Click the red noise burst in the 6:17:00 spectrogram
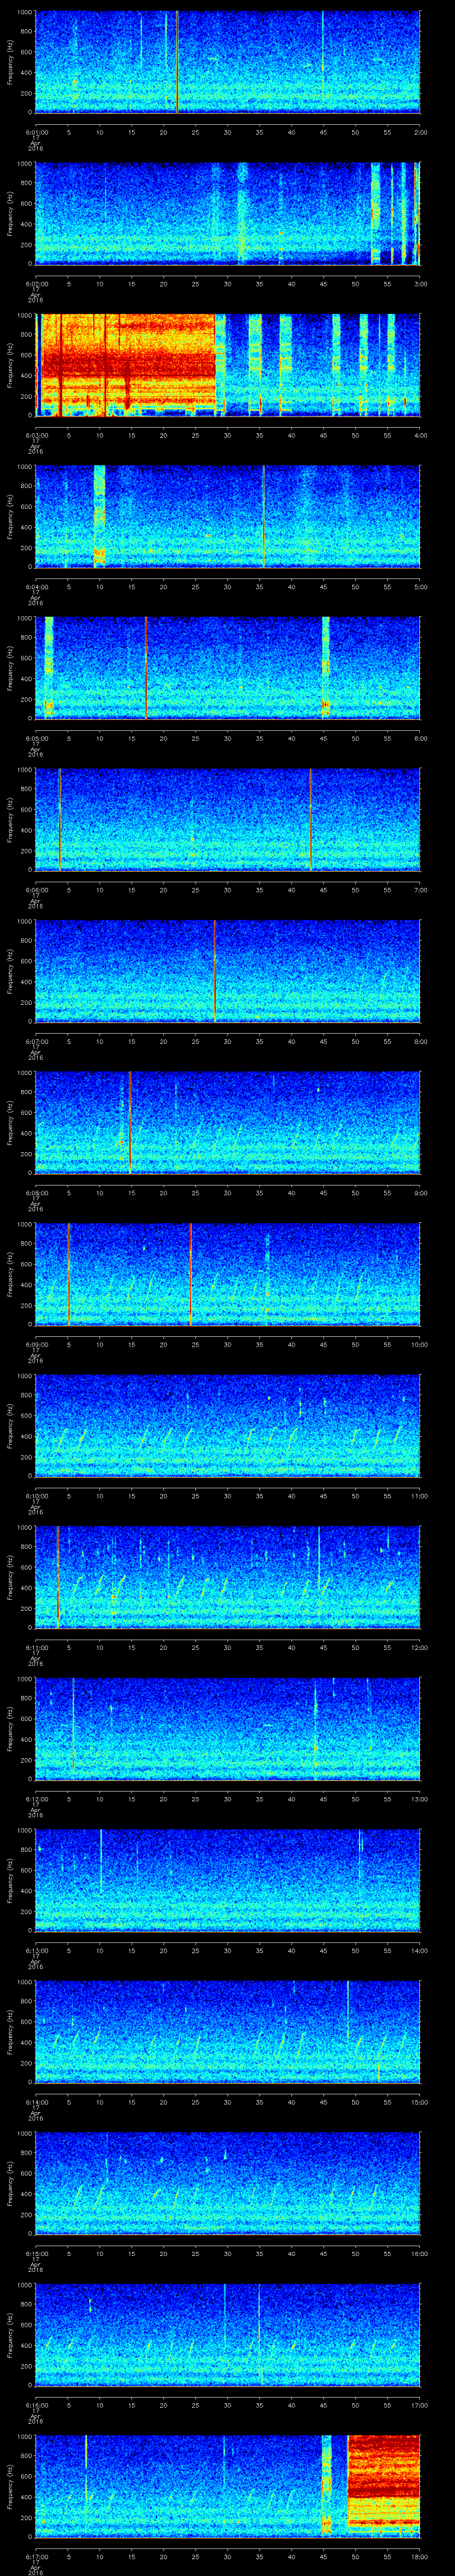This screenshot has width=455, height=2576. pos(384,2485)
